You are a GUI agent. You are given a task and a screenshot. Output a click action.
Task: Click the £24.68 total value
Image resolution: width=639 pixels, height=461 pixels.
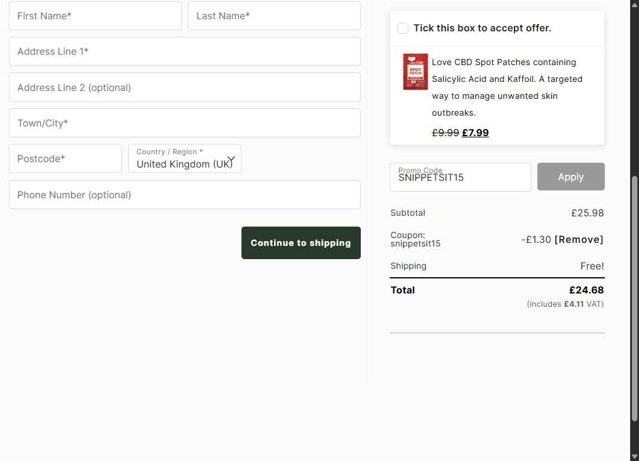[586, 290]
